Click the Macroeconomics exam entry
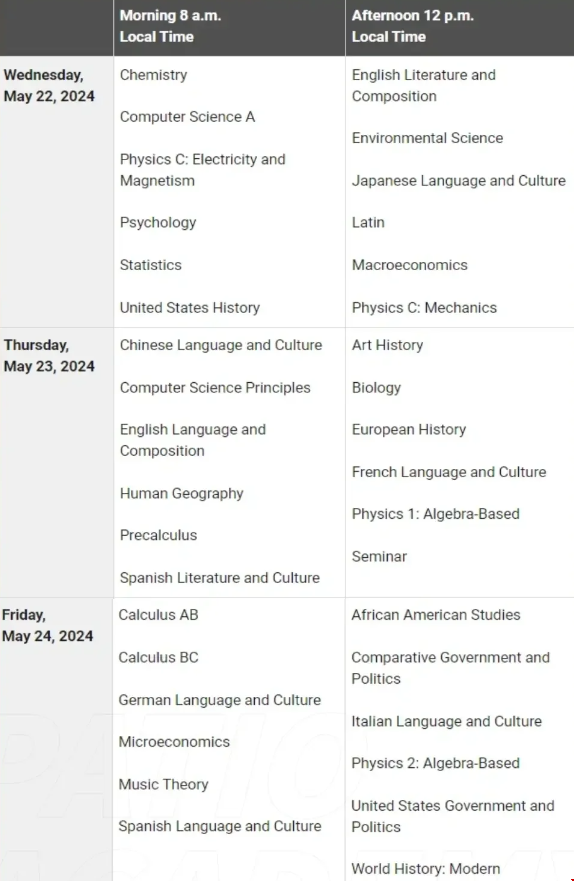The image size is (574, 881). tap(409, 265)
